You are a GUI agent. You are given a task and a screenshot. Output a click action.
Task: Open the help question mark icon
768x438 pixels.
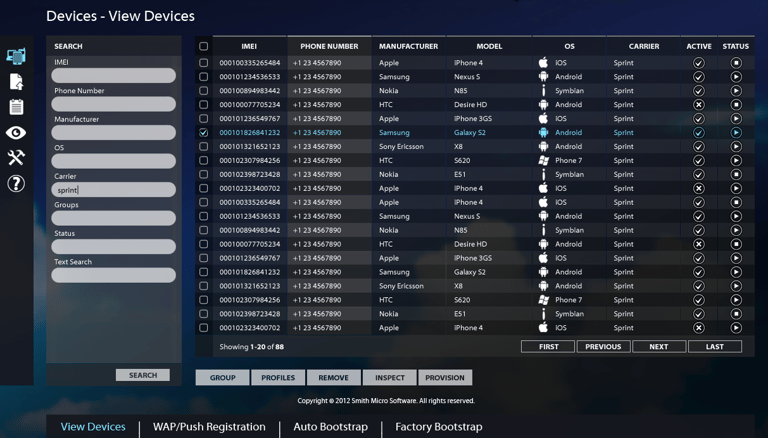[16, 183]
